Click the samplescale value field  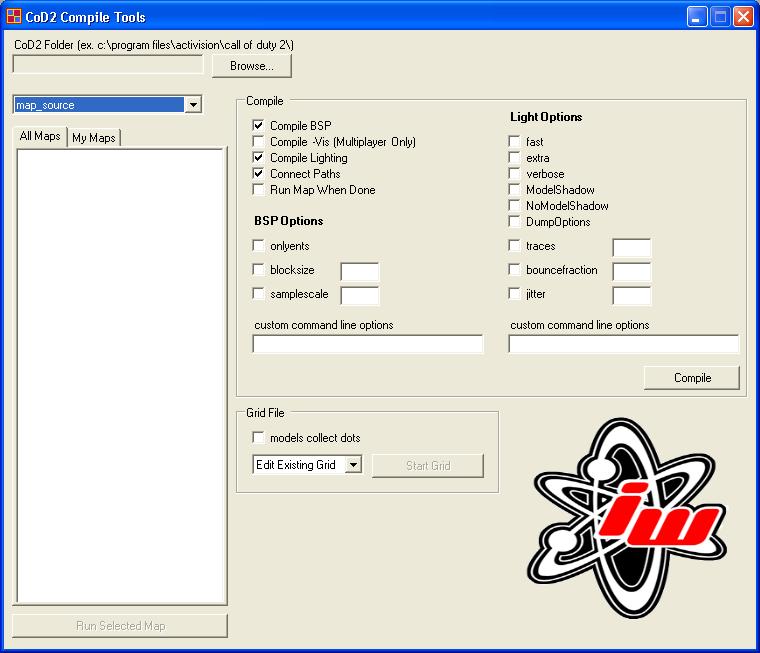(x=360, y=295)
